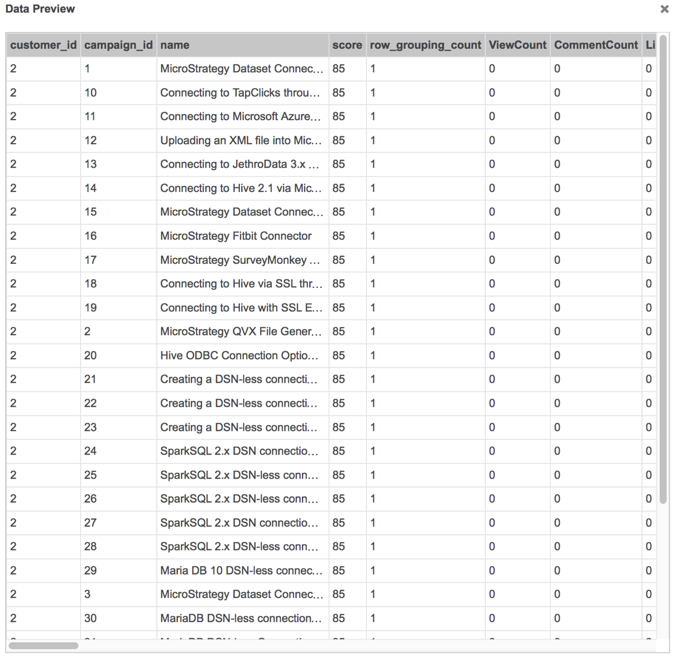The width and height of the screenshot is (677, 663).
Task: Select the 'Connecting to Hive with SSL E...' cell
Action: [243, 308]
